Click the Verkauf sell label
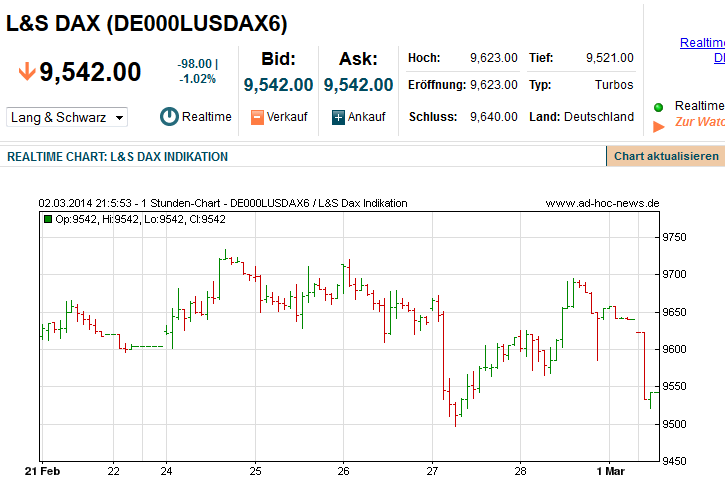The height and width of the screenshot is (491, 725). click(x=286, y=117)
